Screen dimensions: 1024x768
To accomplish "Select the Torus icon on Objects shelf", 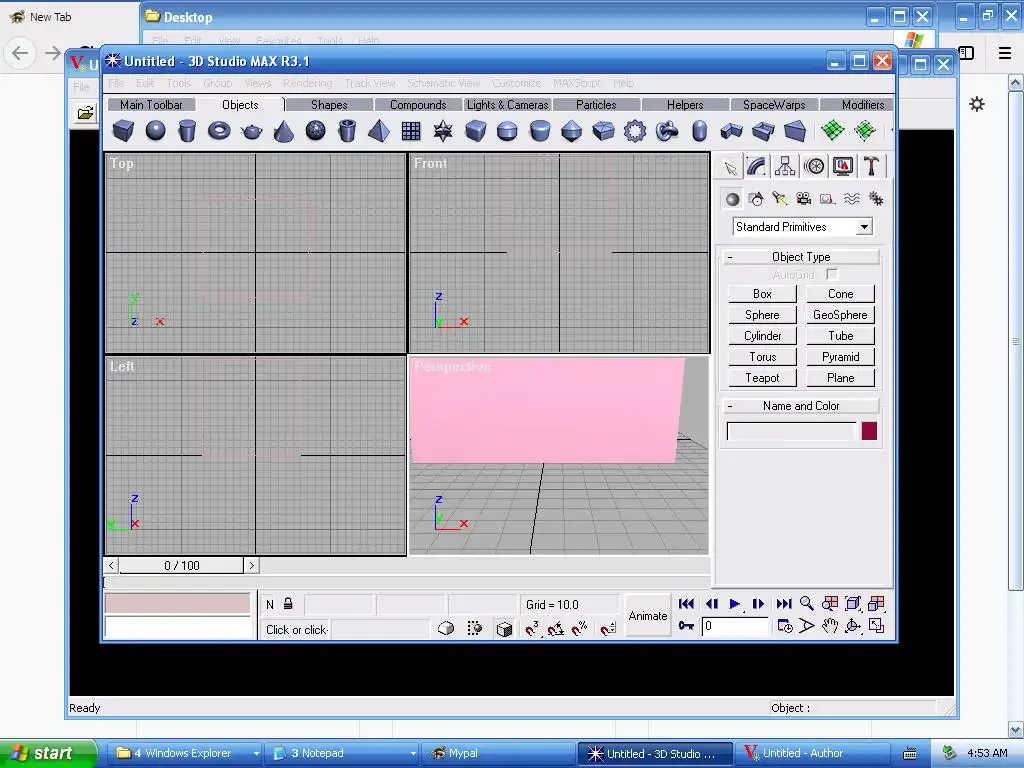I will click(x=219, y=131).
